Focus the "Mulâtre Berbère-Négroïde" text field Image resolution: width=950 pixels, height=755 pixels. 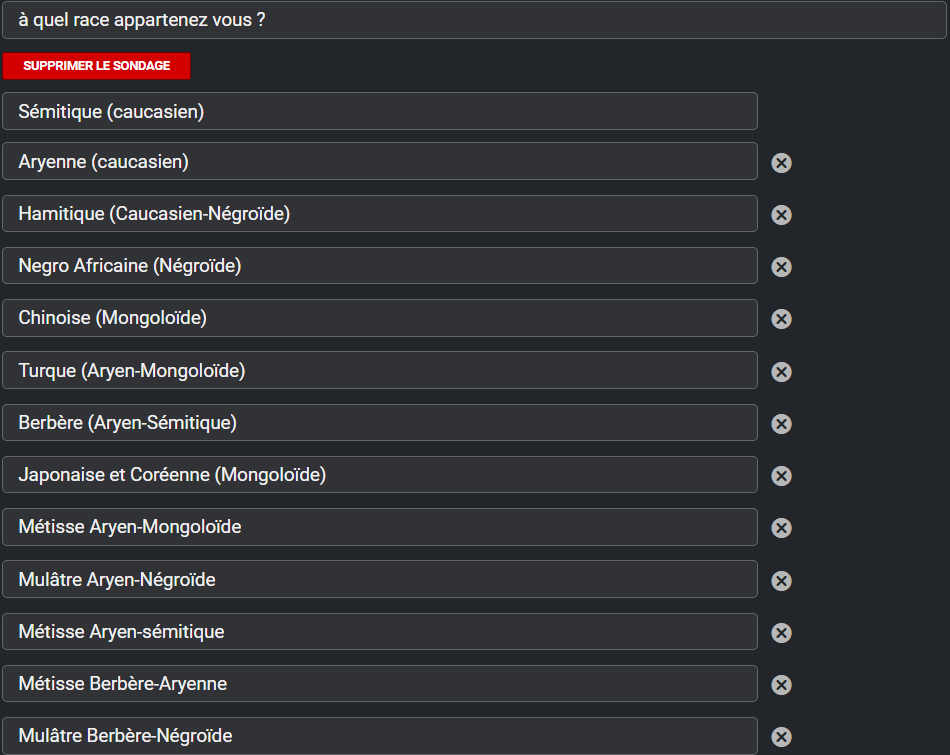(x=380, y=736)
